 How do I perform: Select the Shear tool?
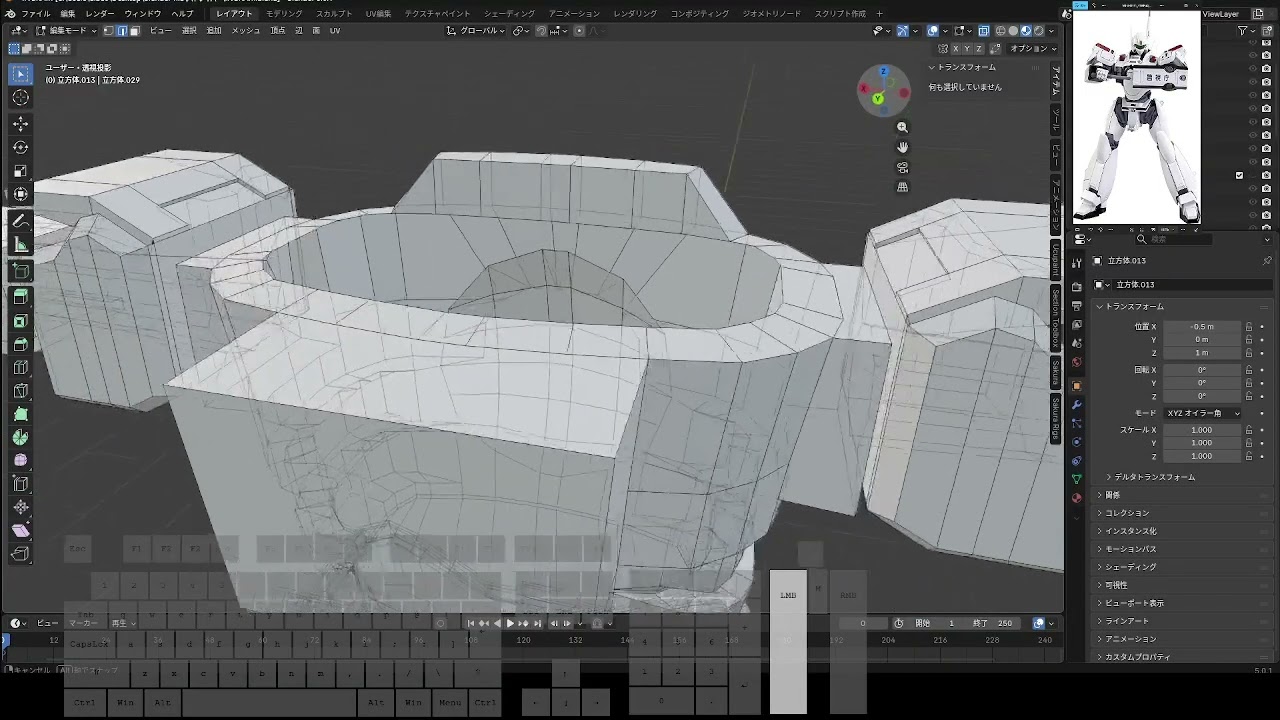(21, 530)
